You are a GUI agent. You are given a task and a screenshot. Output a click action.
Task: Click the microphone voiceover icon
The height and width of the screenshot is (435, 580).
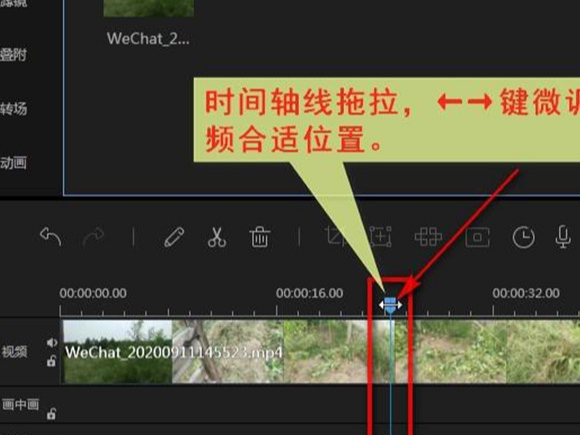(x=563, y=237)
